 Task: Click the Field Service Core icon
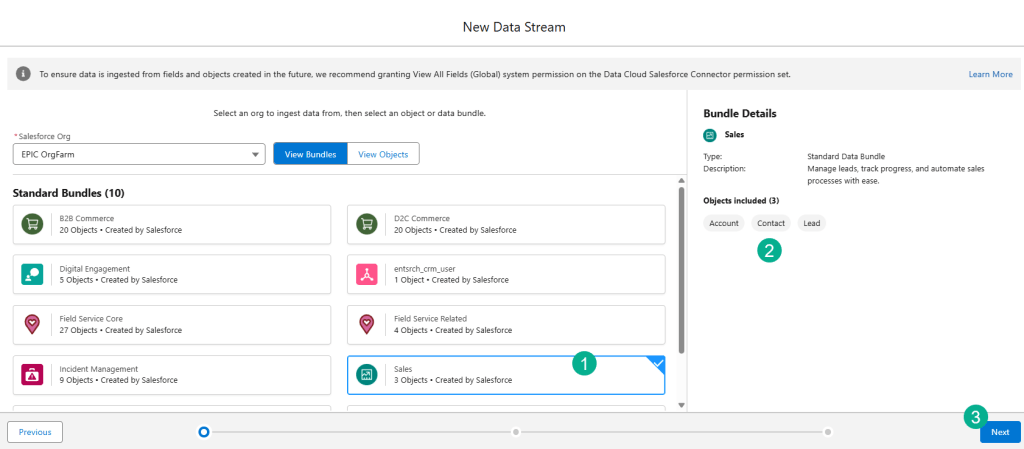33,325
